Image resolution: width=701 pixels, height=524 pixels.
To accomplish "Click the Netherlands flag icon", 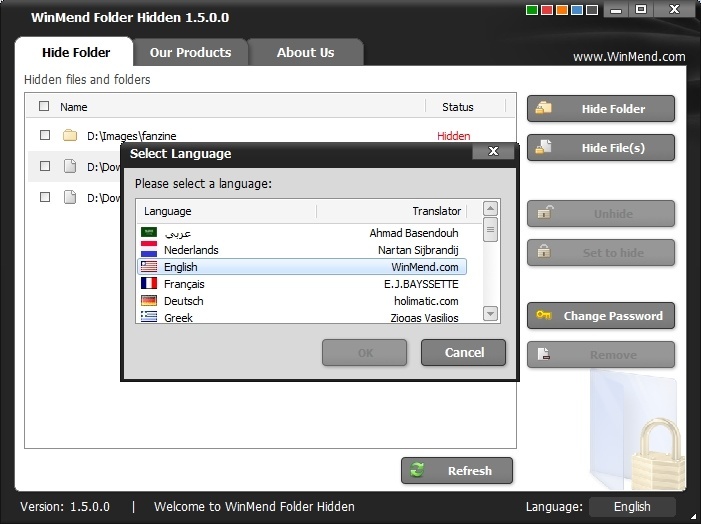I will tap(149, 249).
